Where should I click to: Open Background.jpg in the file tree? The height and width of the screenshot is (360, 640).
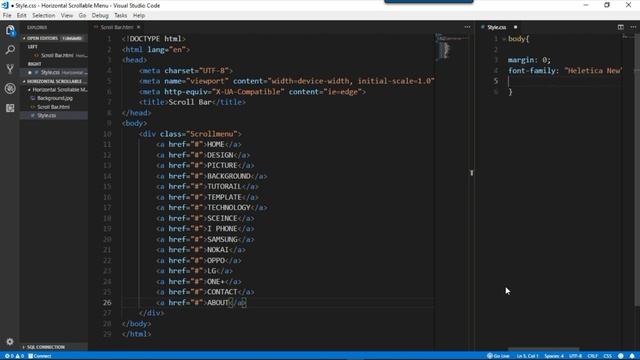[x=54, y=98]
